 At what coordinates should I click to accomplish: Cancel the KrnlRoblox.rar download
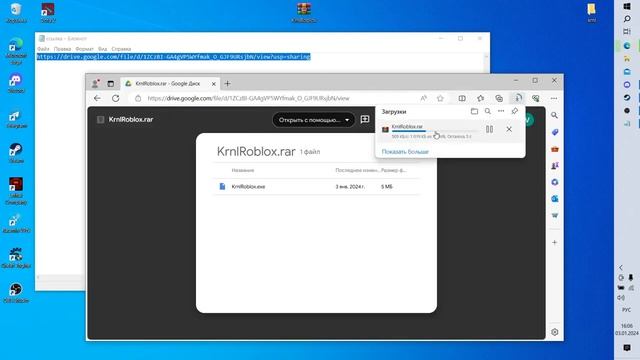(x=509, y=129)
